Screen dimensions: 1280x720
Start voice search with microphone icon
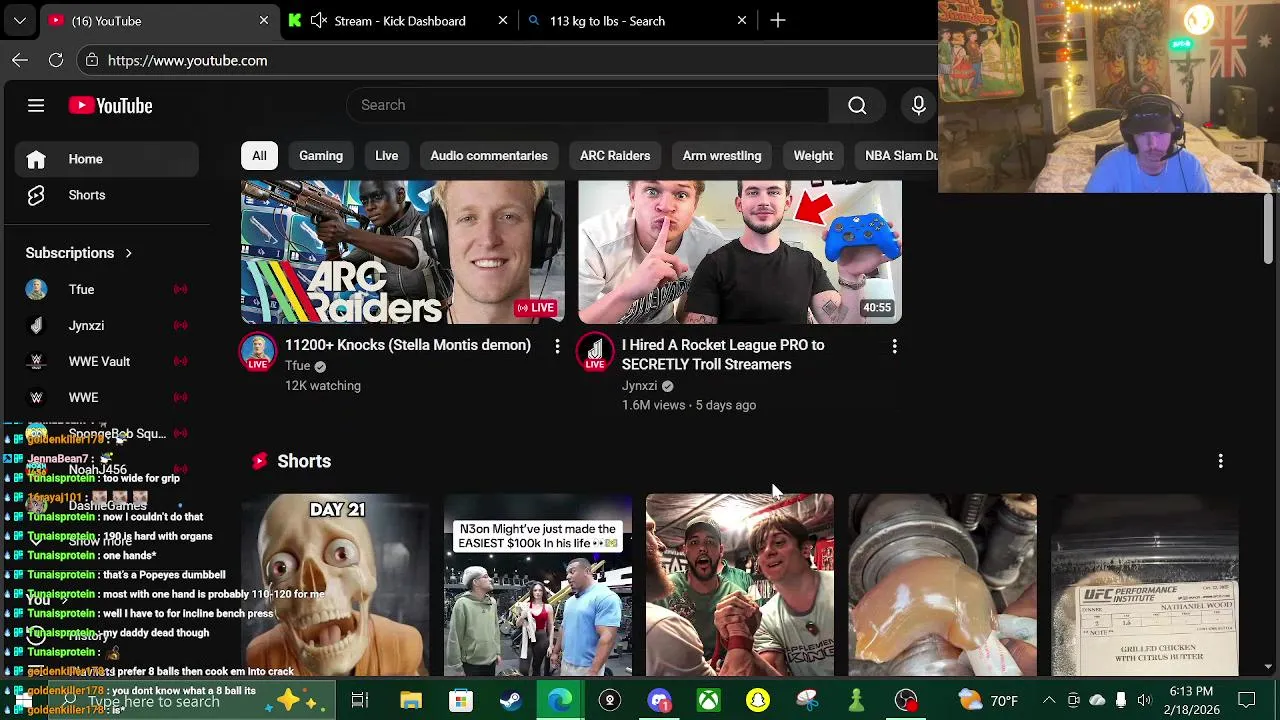[918, 105]
